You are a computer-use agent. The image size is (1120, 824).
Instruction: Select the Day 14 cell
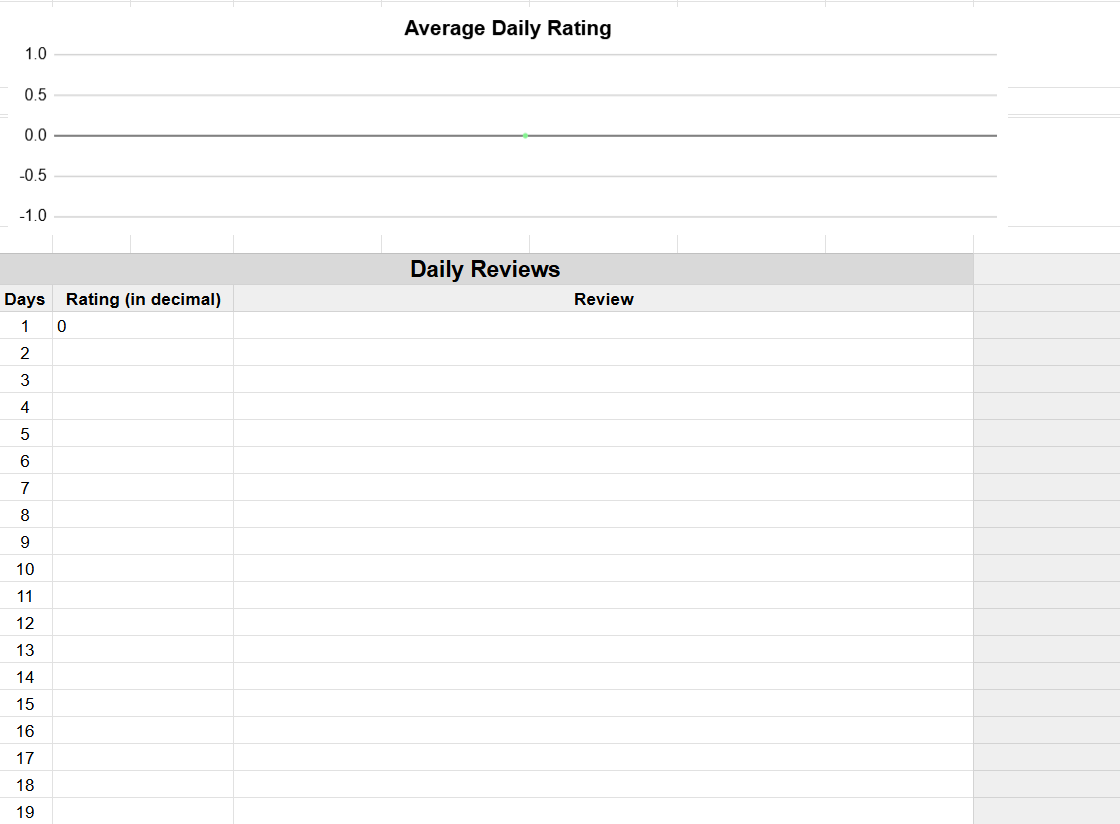coord(26,677)
